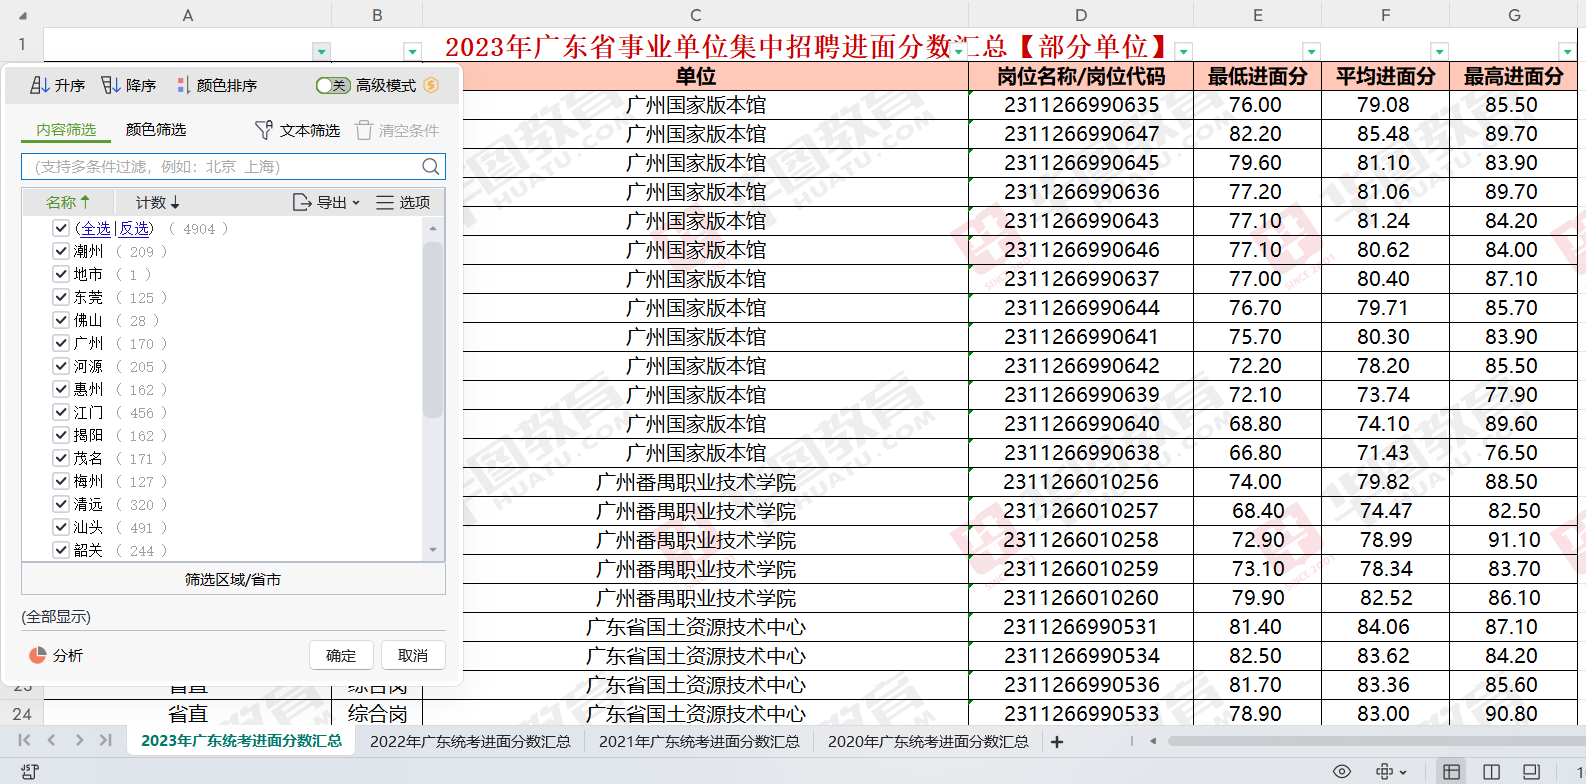1586x784 pixels.
Task: Uncheck the 汕头 checkbox
Action: pyautogui.click(x=61, y=527)
